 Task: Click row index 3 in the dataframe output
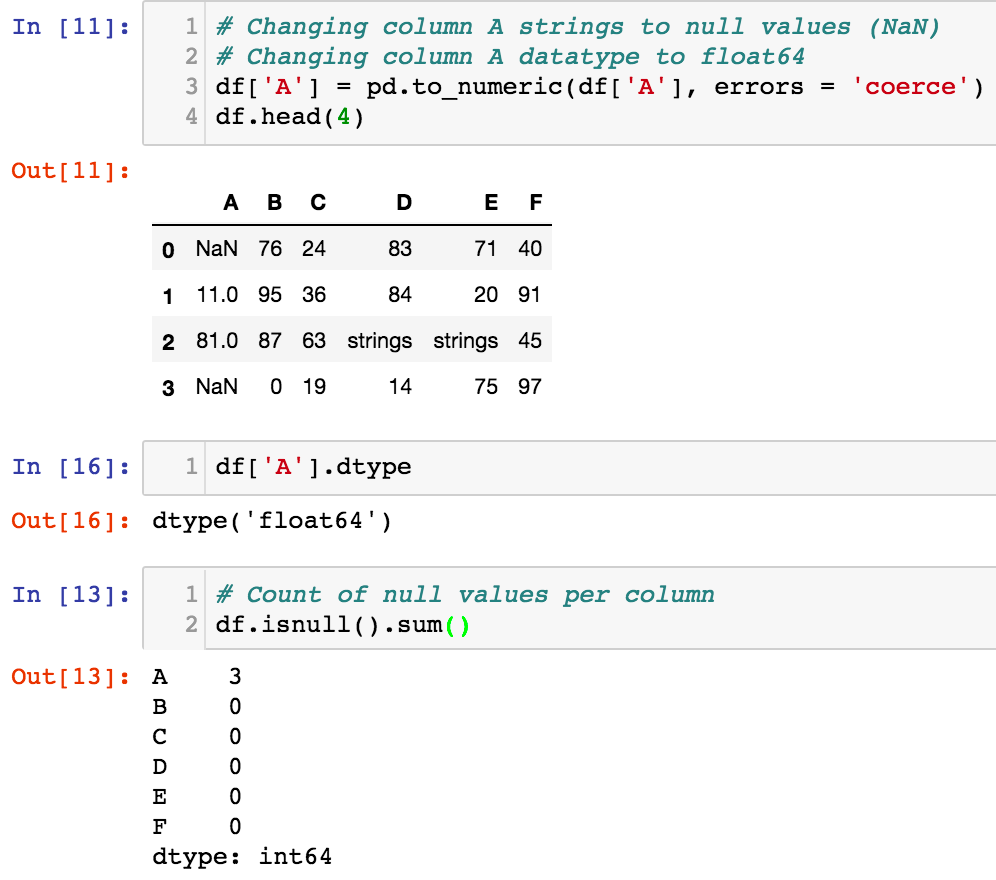167,387
